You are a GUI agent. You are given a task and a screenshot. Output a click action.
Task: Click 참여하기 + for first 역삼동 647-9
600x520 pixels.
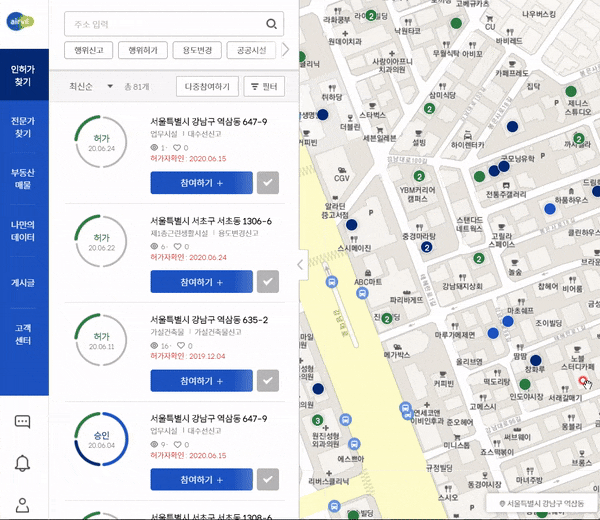(x=202, y=183)
